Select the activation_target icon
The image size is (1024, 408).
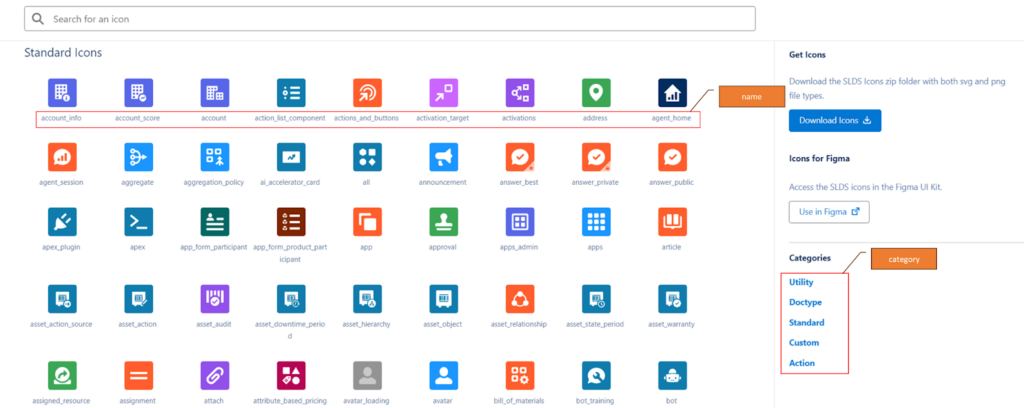[x=443, y=93]
